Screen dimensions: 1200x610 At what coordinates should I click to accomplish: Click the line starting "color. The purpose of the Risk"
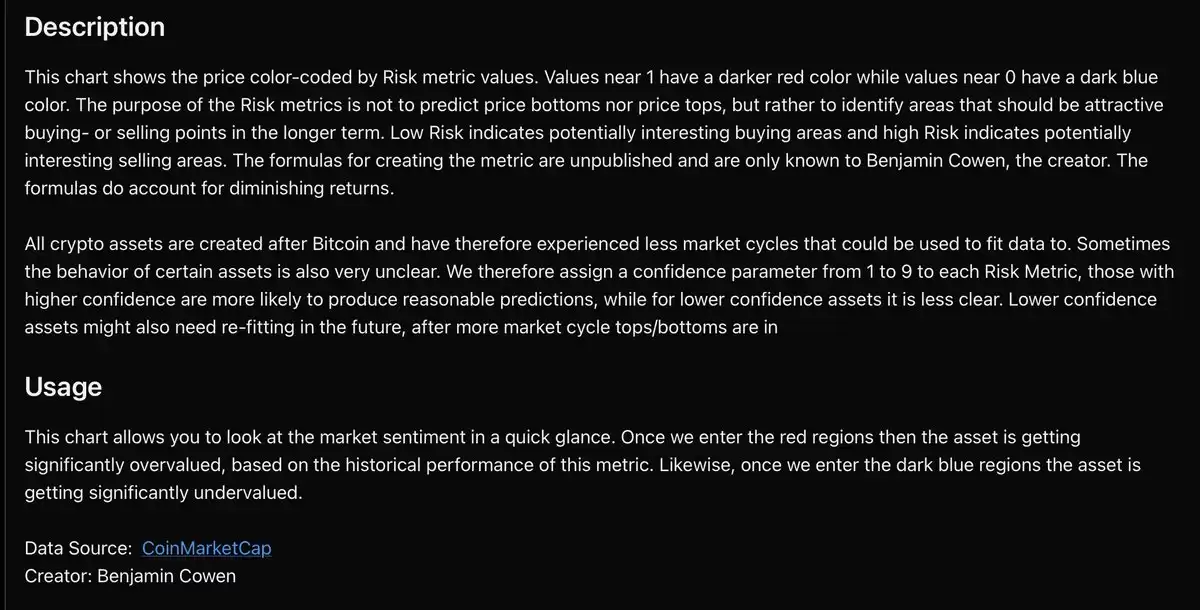click(580, 105)
